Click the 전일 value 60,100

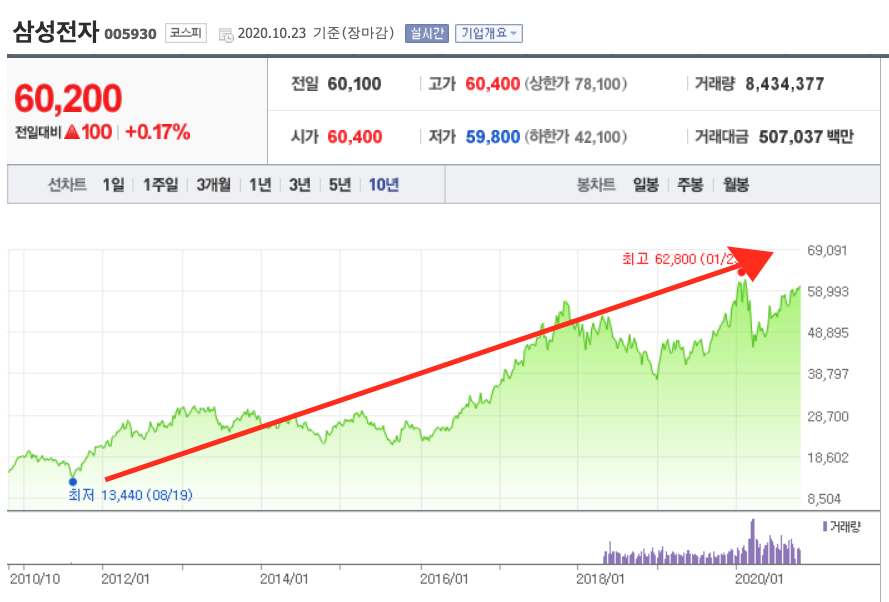tap(354, 84)
